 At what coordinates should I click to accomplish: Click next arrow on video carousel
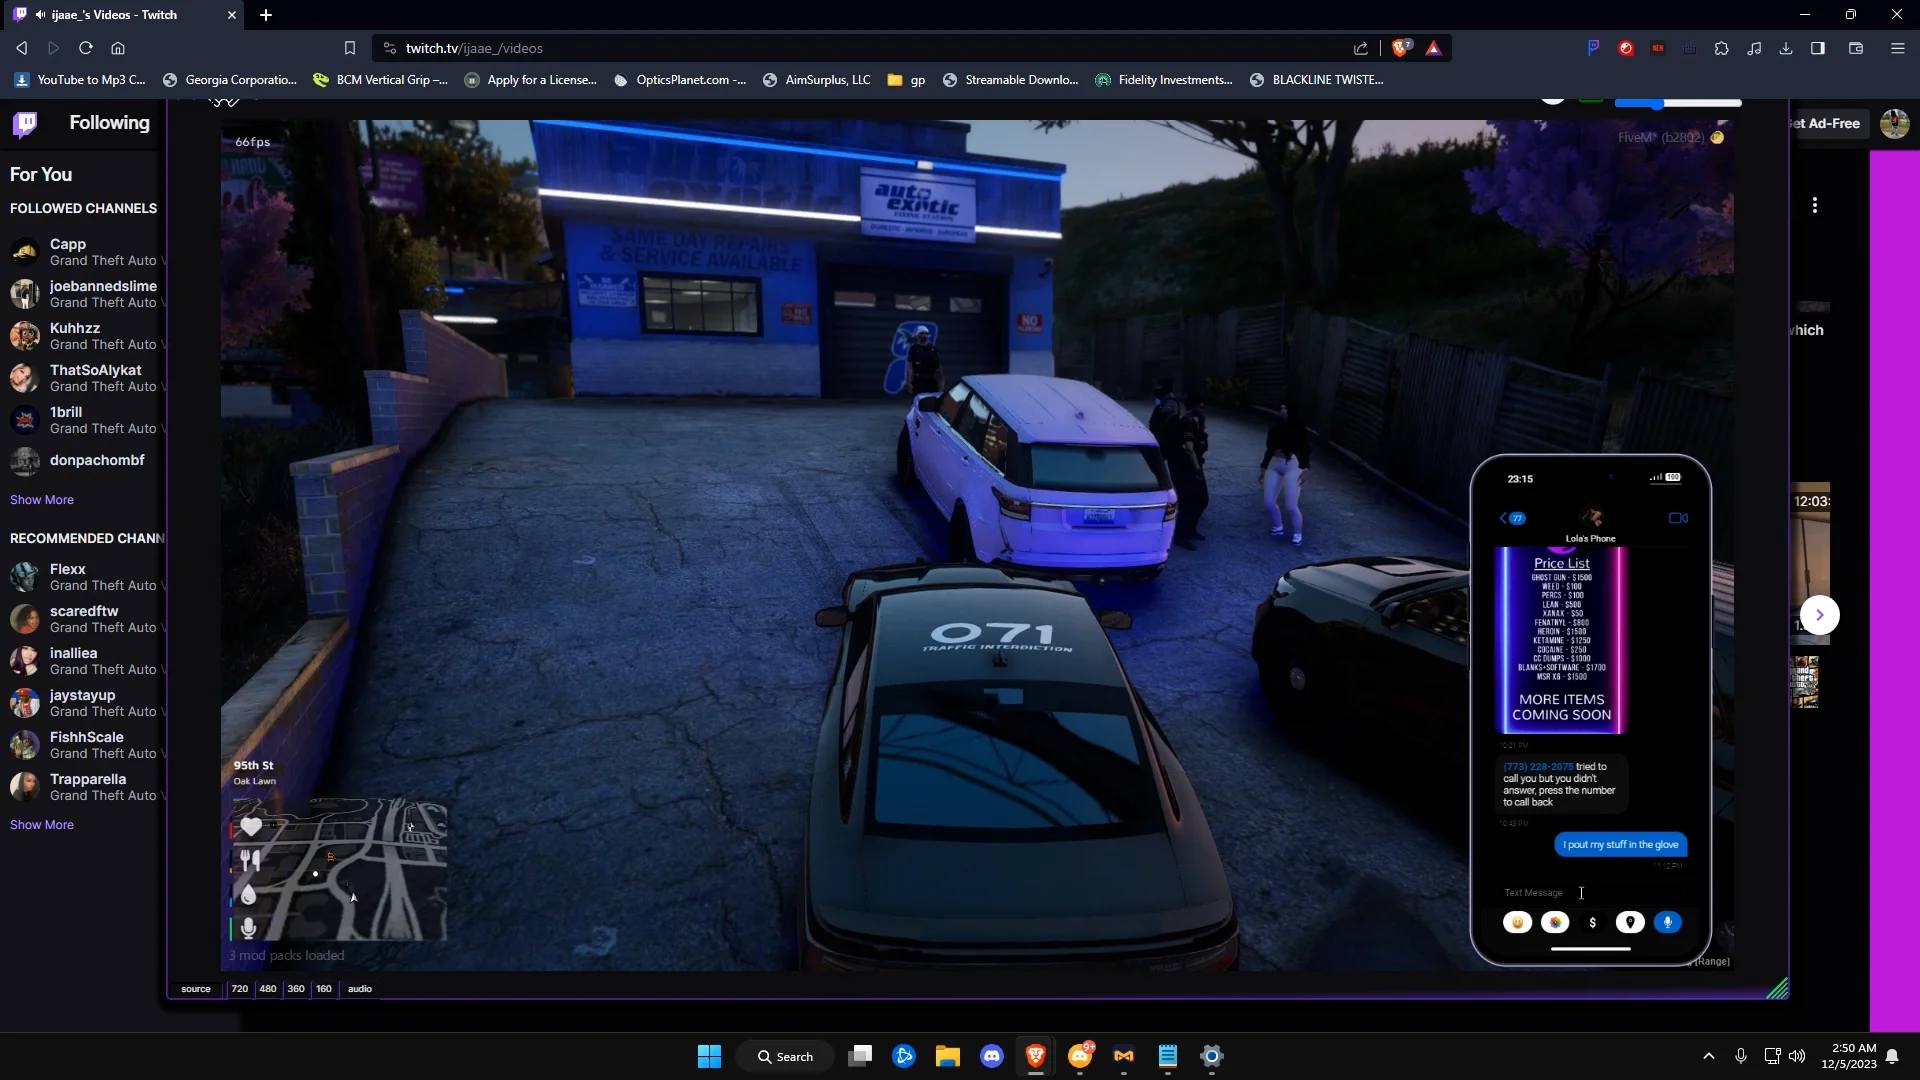tap(1820, 615)
